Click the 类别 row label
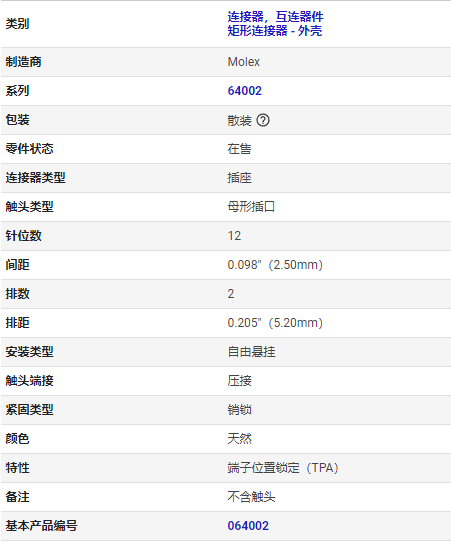451x544 pixels. tap(17, 24)
